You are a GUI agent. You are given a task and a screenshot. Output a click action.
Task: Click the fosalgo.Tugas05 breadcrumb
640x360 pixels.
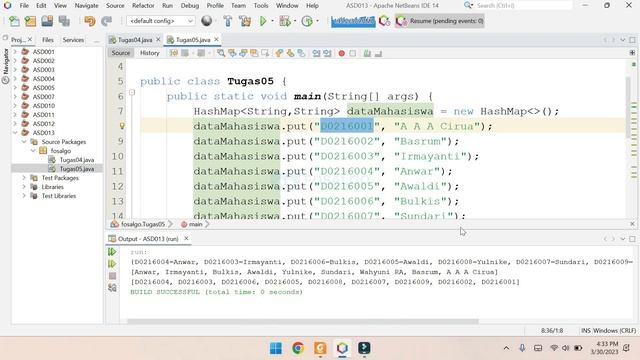[x=143, y=224]
